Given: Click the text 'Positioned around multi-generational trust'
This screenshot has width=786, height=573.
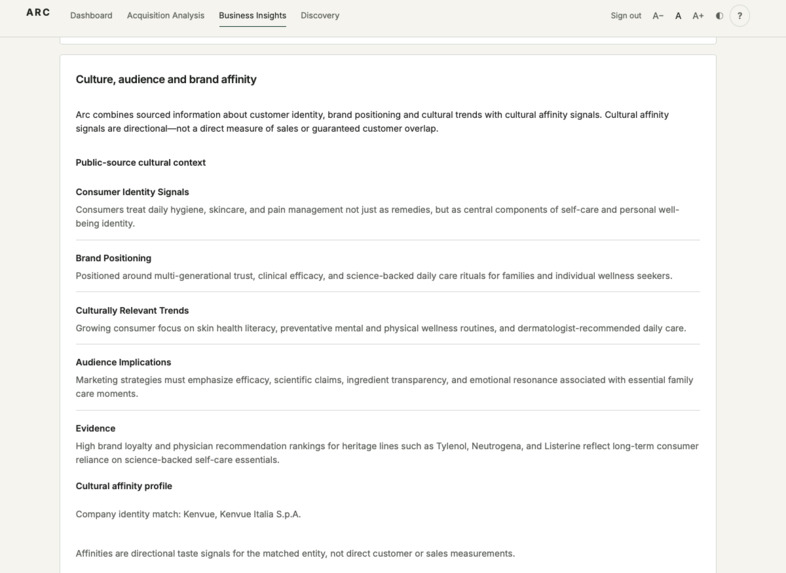Looking at the screenshot, I should point(374,276).
